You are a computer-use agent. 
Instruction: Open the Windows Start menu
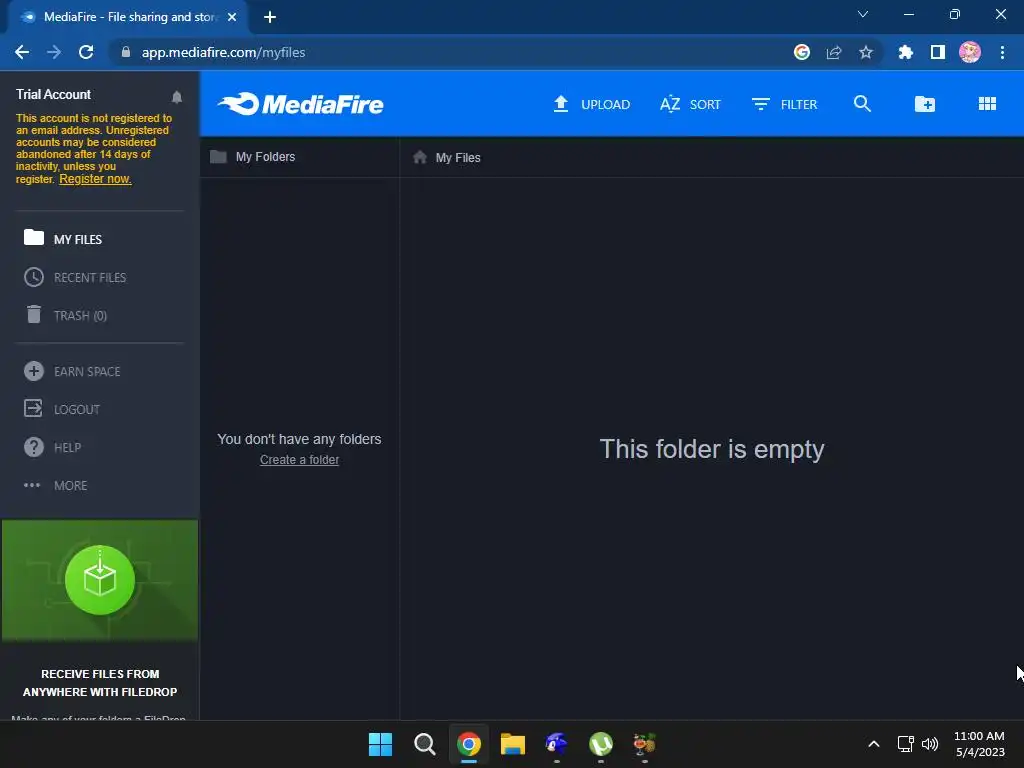(380, 744)
